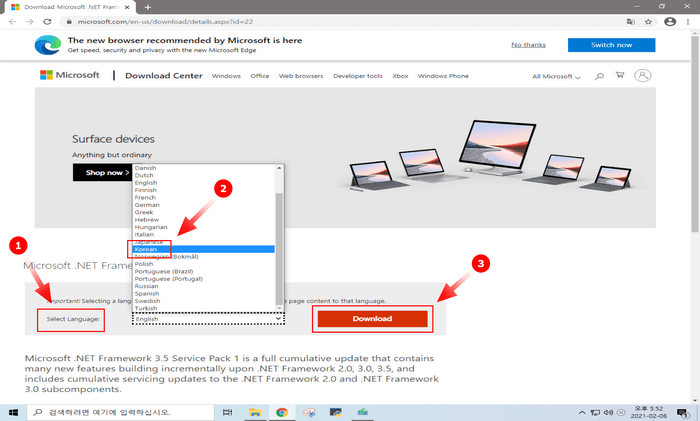Viewport: 700px width, 421px height.
Task: Open the Windows menu item
Action: click(x=226, y=76)
